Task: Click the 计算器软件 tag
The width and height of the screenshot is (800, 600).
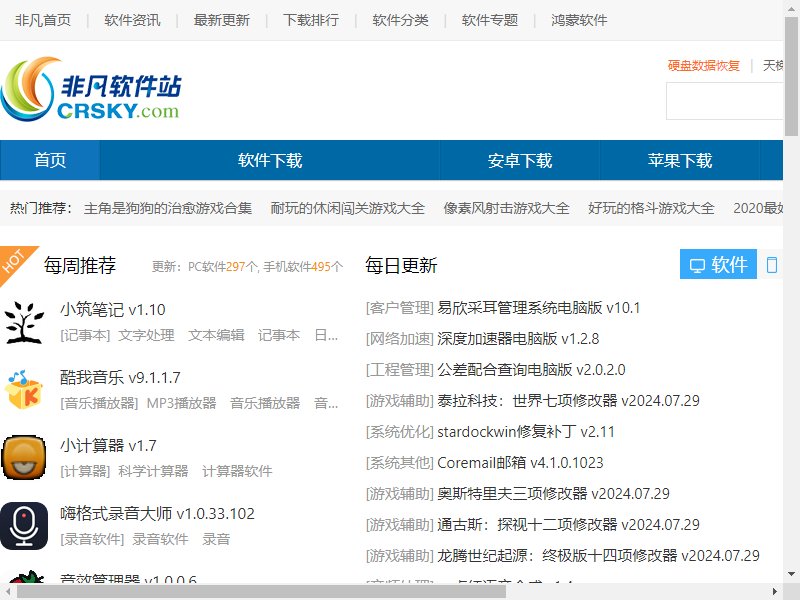Action: click(x=237, y=471)
